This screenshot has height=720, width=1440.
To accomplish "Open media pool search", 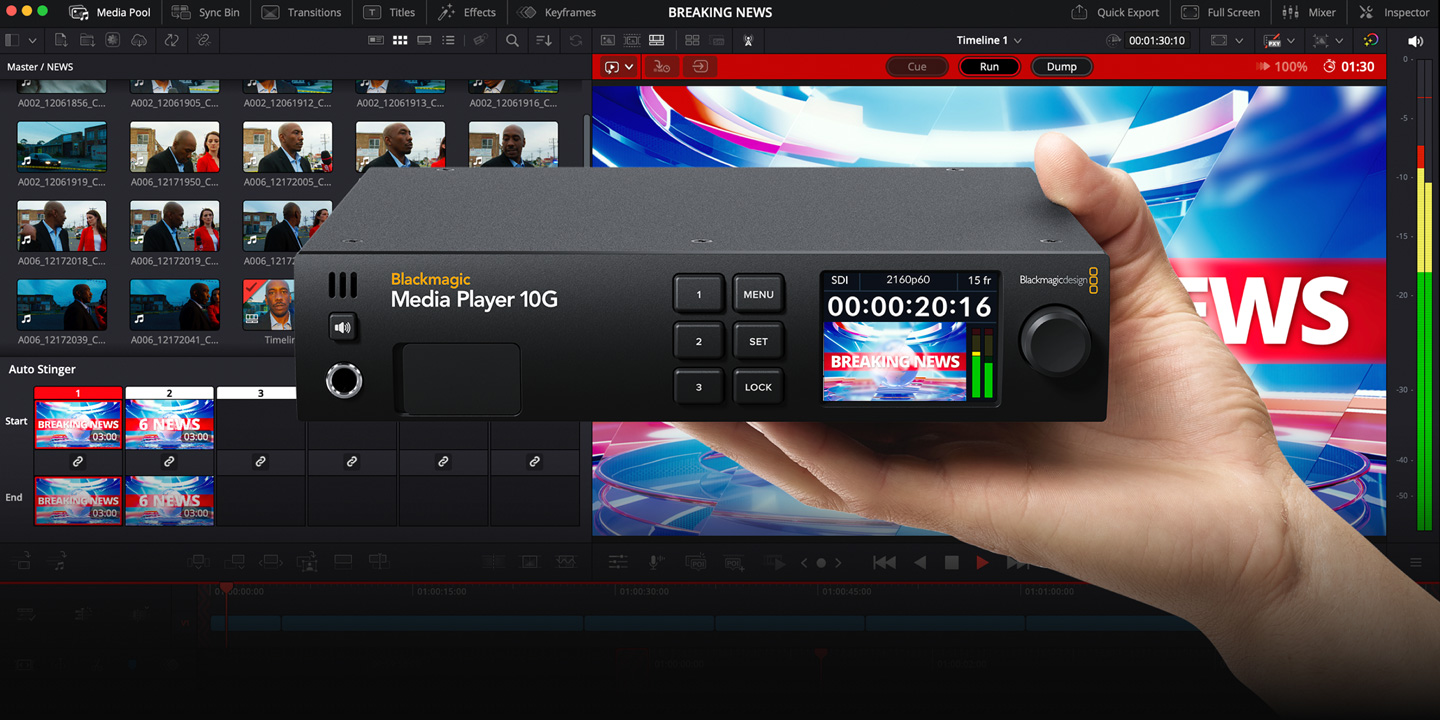I will tap(512, 40).
